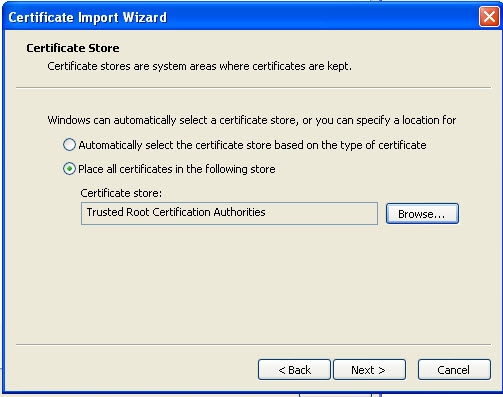Viewport: 503px width, 397px height.
Task: Click the 'Certificate store:' field label
Action: [x=121, y=193]
